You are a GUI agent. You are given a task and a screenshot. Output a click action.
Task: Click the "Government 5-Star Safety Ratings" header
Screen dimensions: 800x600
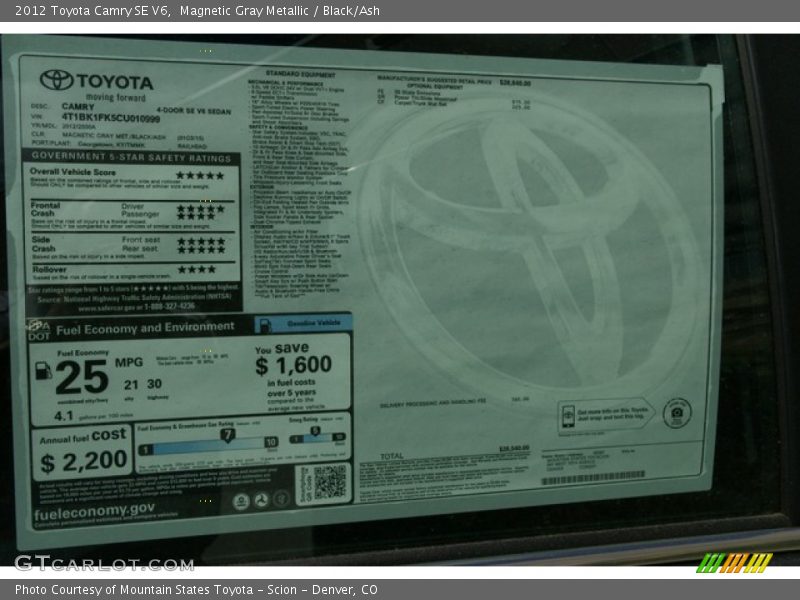pyautogui.click(x=131, y=158)
